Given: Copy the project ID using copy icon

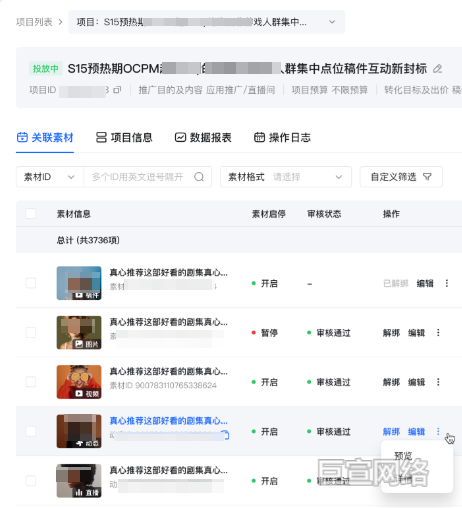Looking at the screenshot, I should (117, 90).
